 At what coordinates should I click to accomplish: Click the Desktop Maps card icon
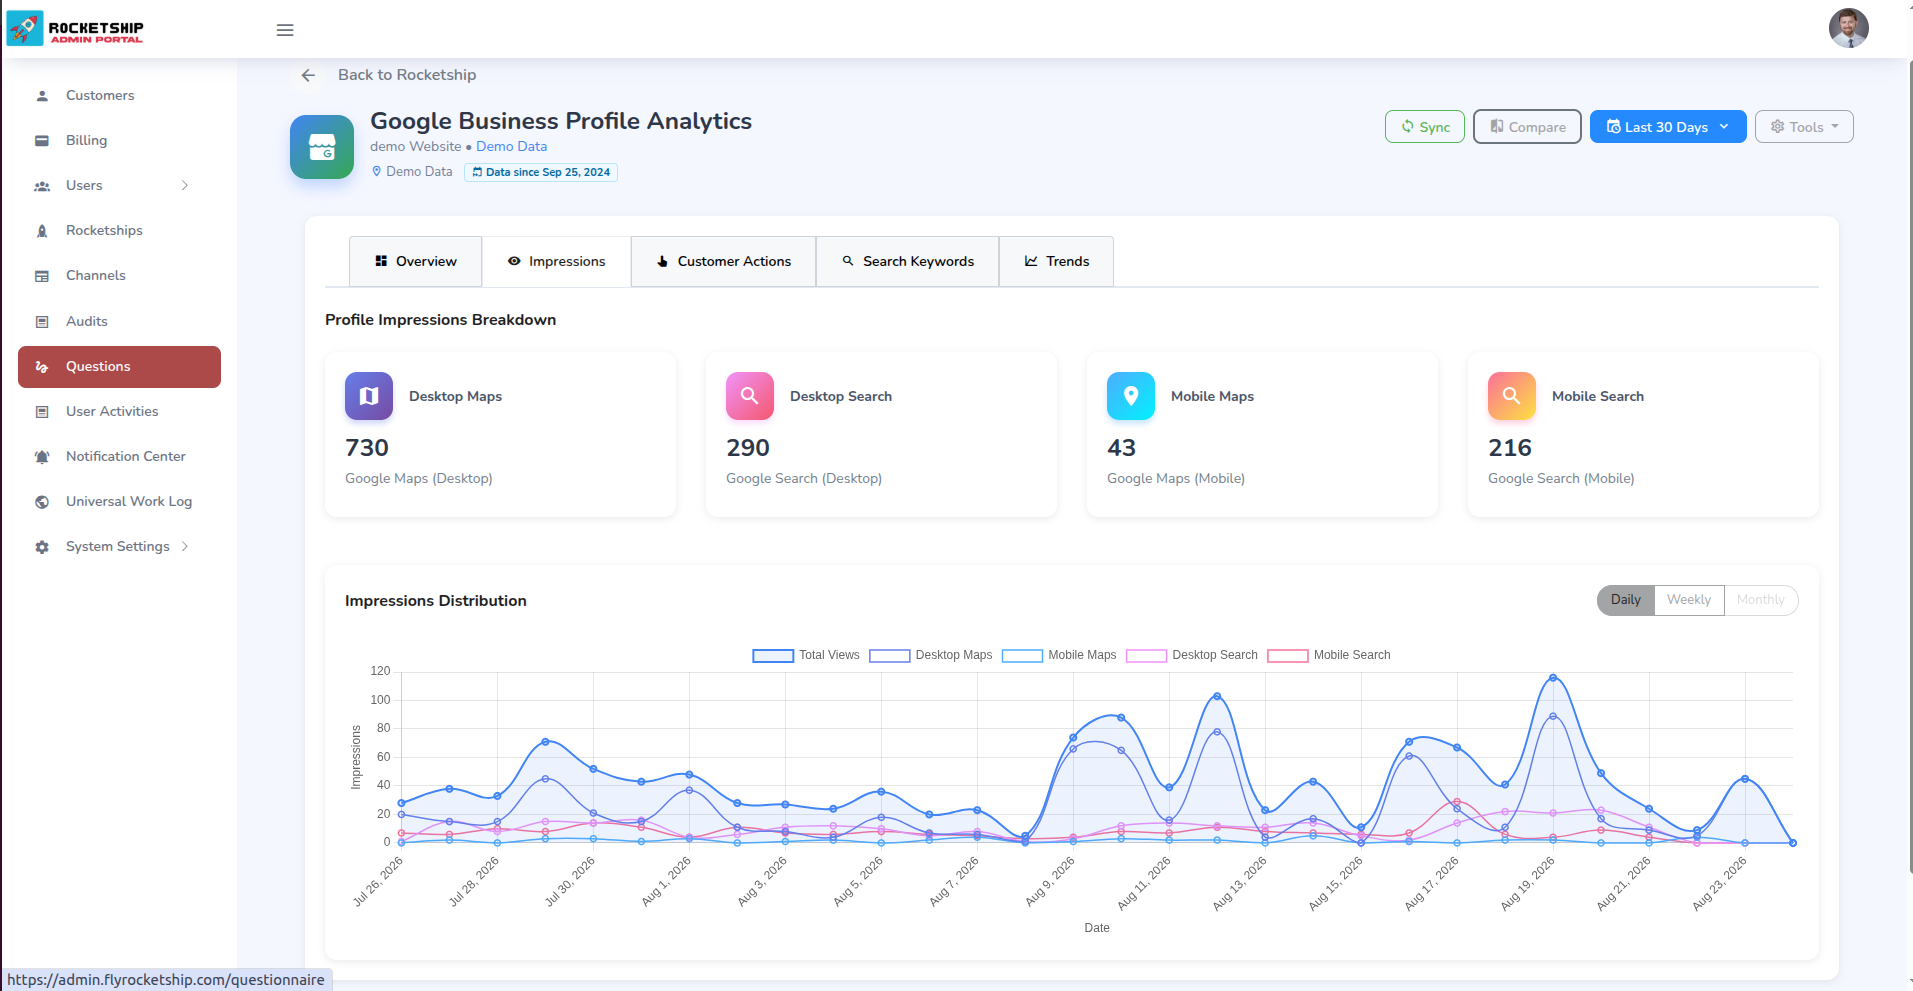[x=369, y=396]
